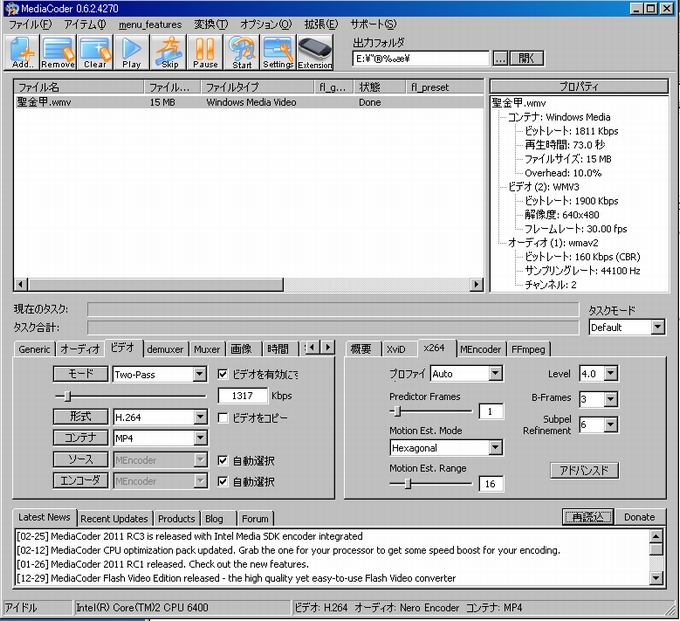Click the video bitrate slider

point(131,395)
